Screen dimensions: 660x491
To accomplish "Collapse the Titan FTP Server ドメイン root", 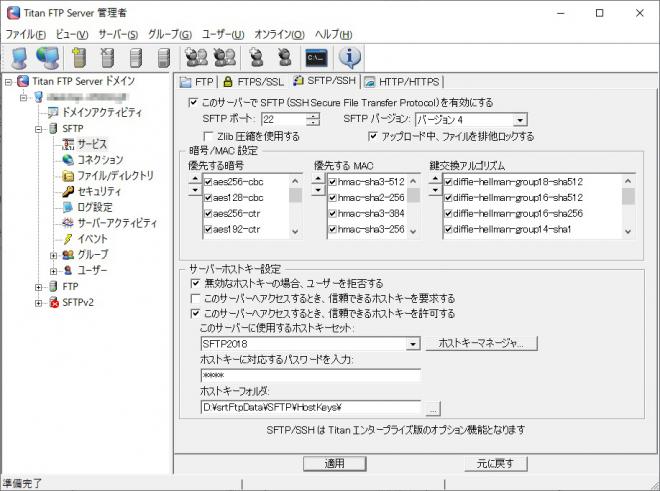I will (x=8, y=82).
